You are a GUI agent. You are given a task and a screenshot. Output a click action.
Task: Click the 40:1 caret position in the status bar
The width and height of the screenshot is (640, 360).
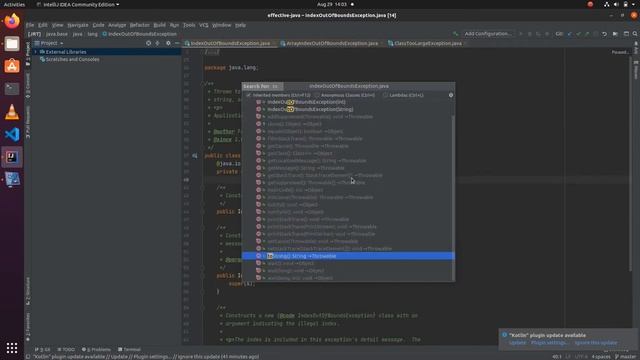tap(557, 356)
